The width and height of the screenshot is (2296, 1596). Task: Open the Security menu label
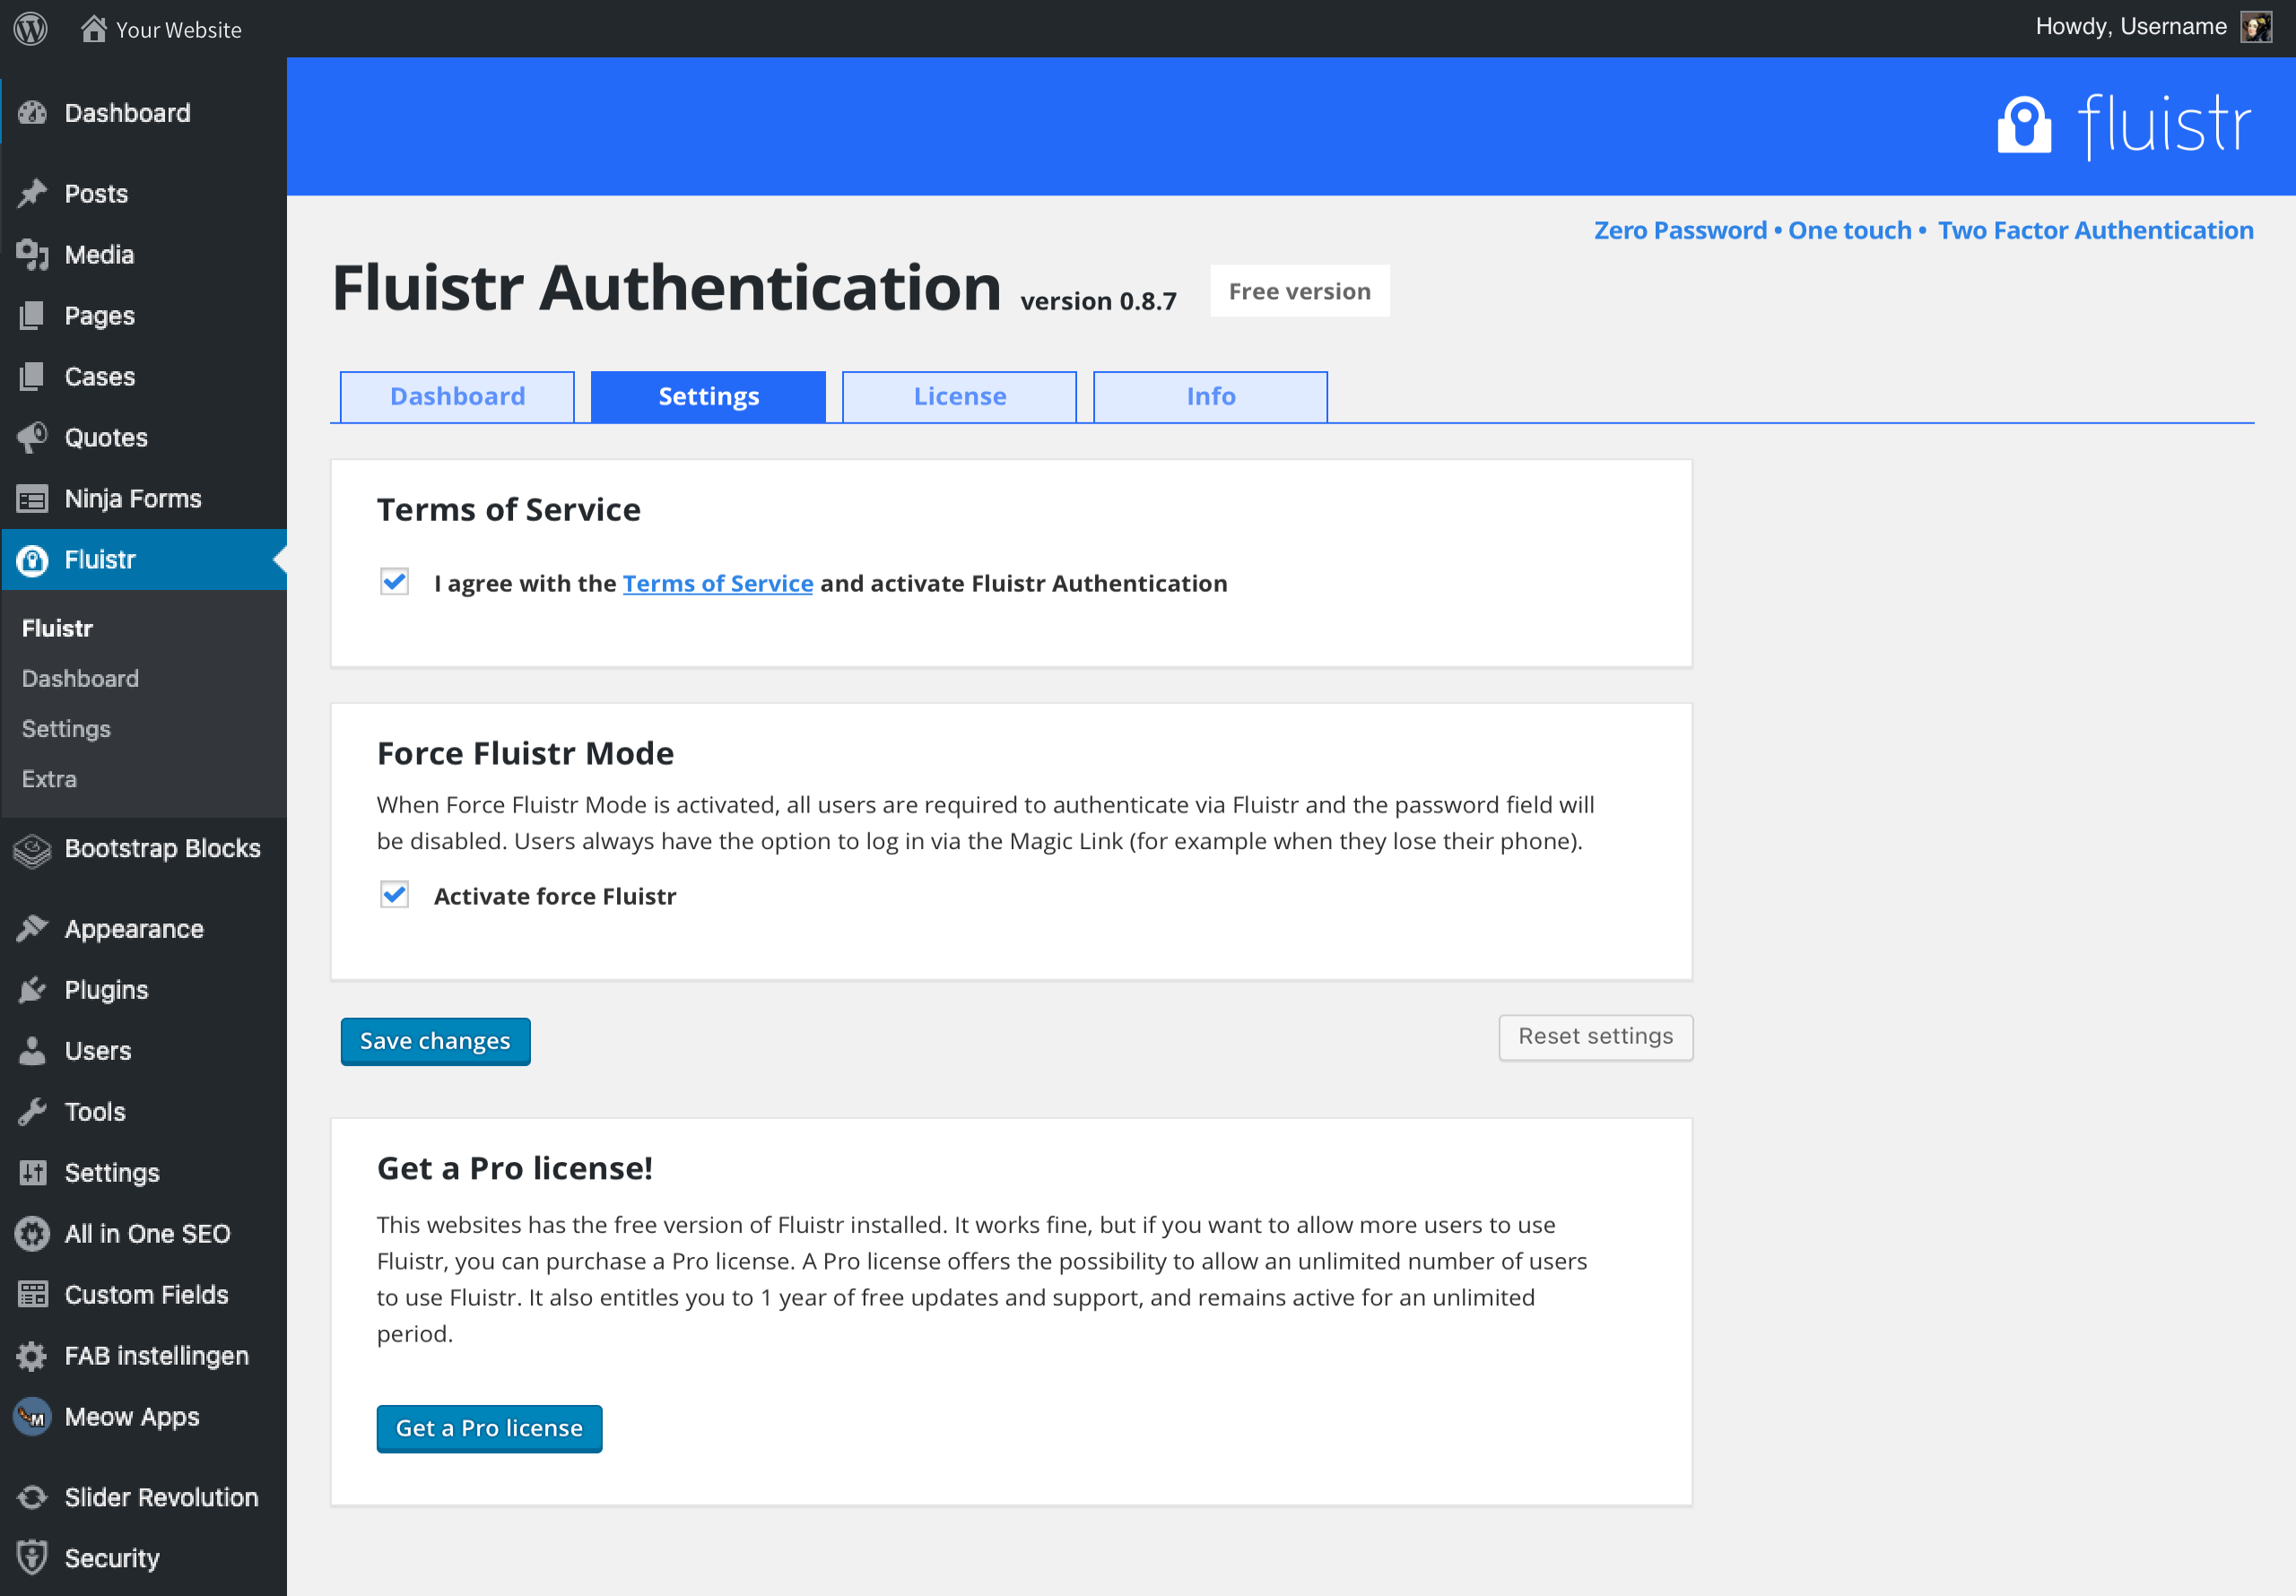click(x=112, y=1559)
